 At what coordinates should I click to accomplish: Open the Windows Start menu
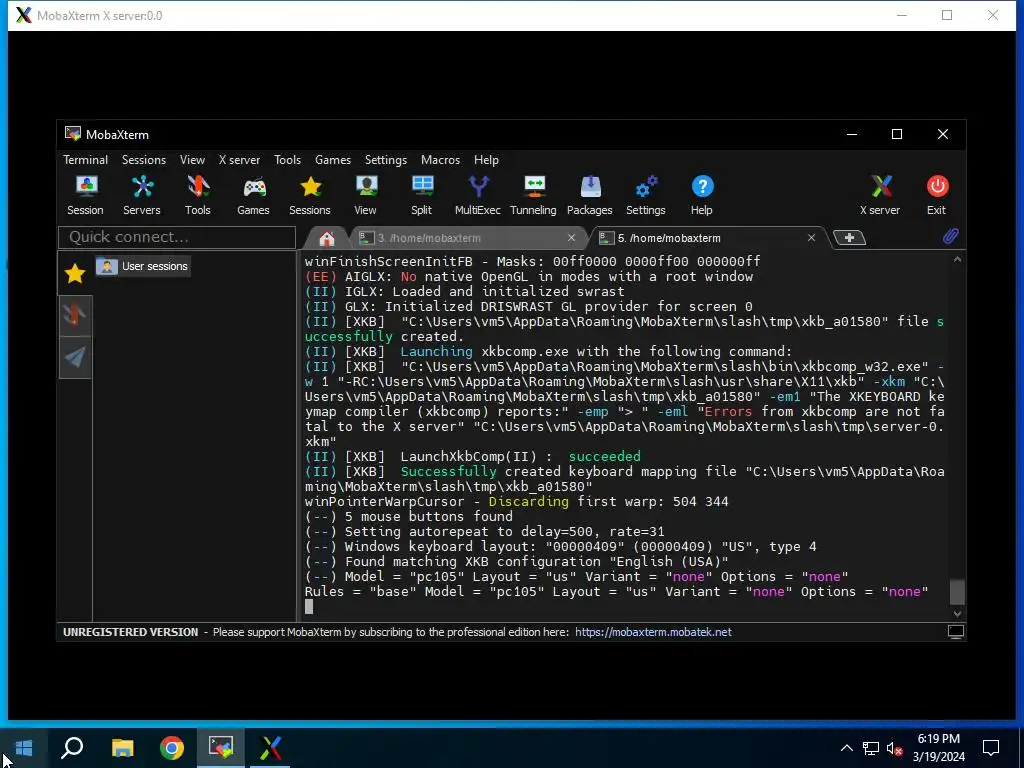coord(24,748)
